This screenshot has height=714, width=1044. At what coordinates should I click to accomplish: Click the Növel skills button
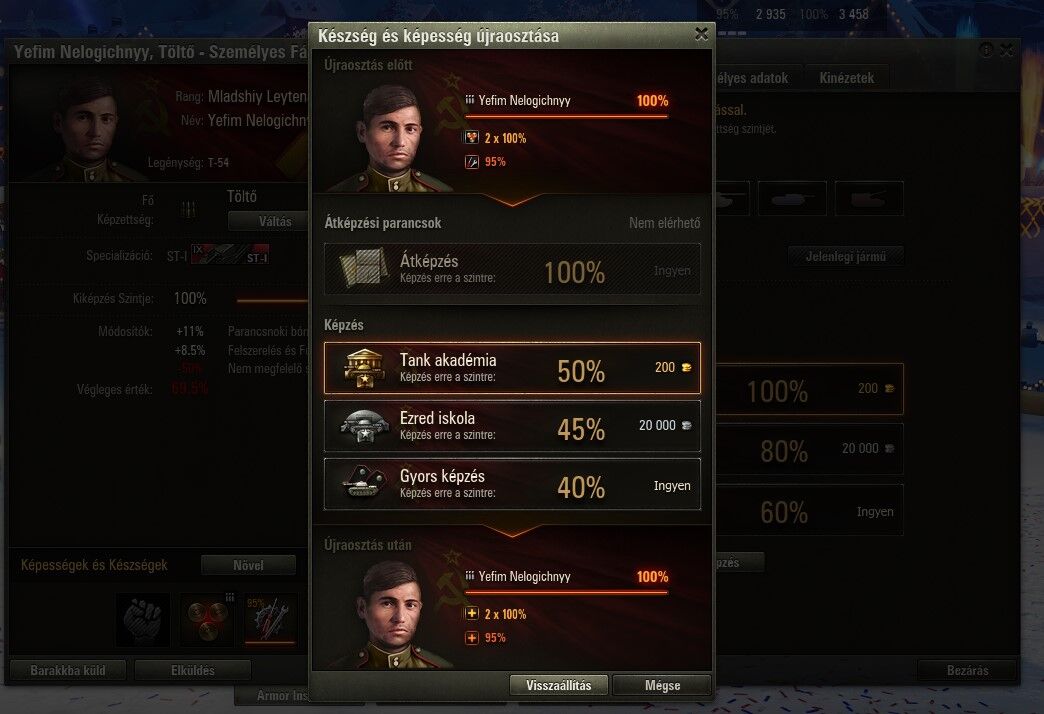click(248, 565)
